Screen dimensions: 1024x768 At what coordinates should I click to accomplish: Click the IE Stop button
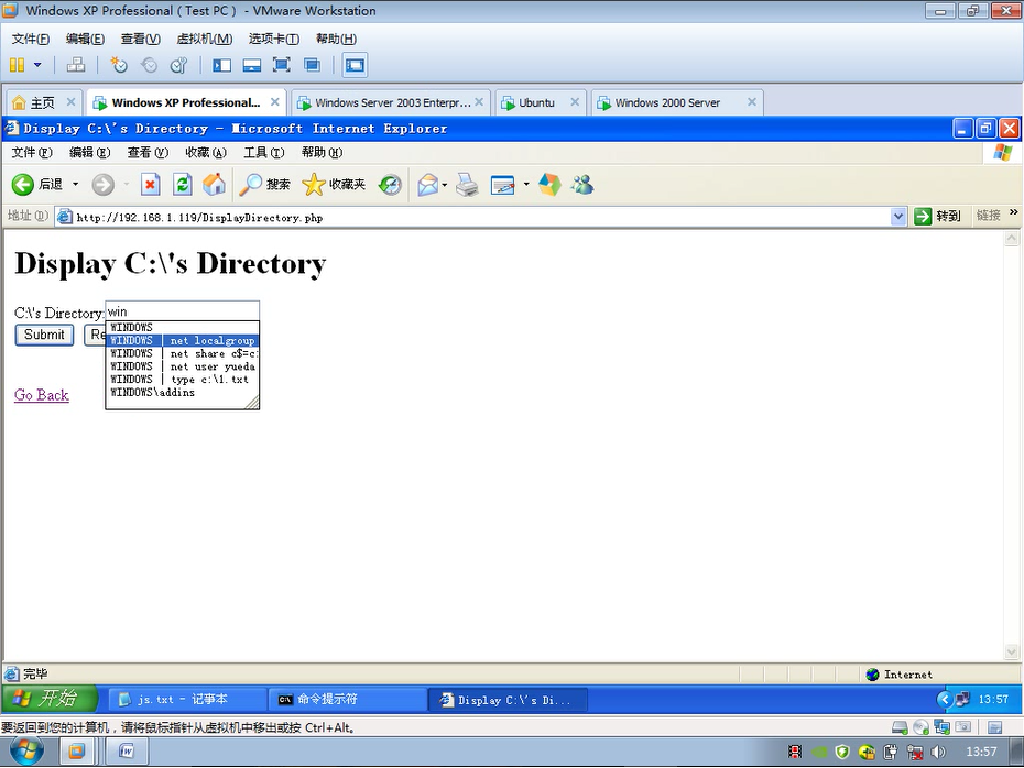(150, 185)
